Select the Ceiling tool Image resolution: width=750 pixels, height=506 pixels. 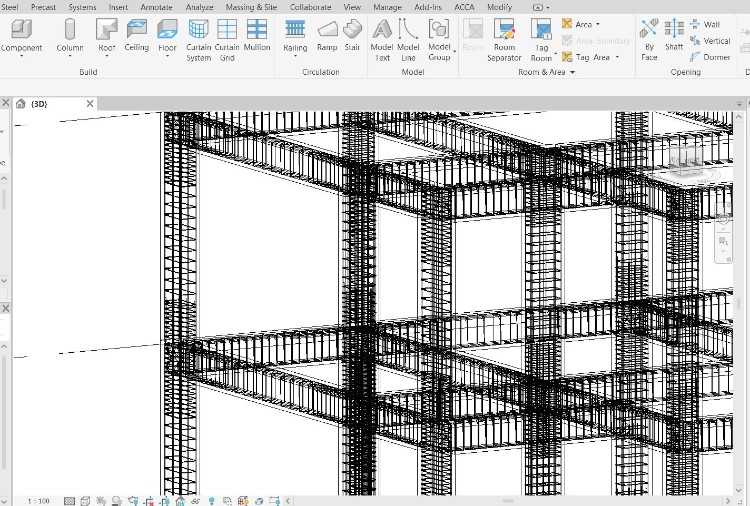coord(137,35)
